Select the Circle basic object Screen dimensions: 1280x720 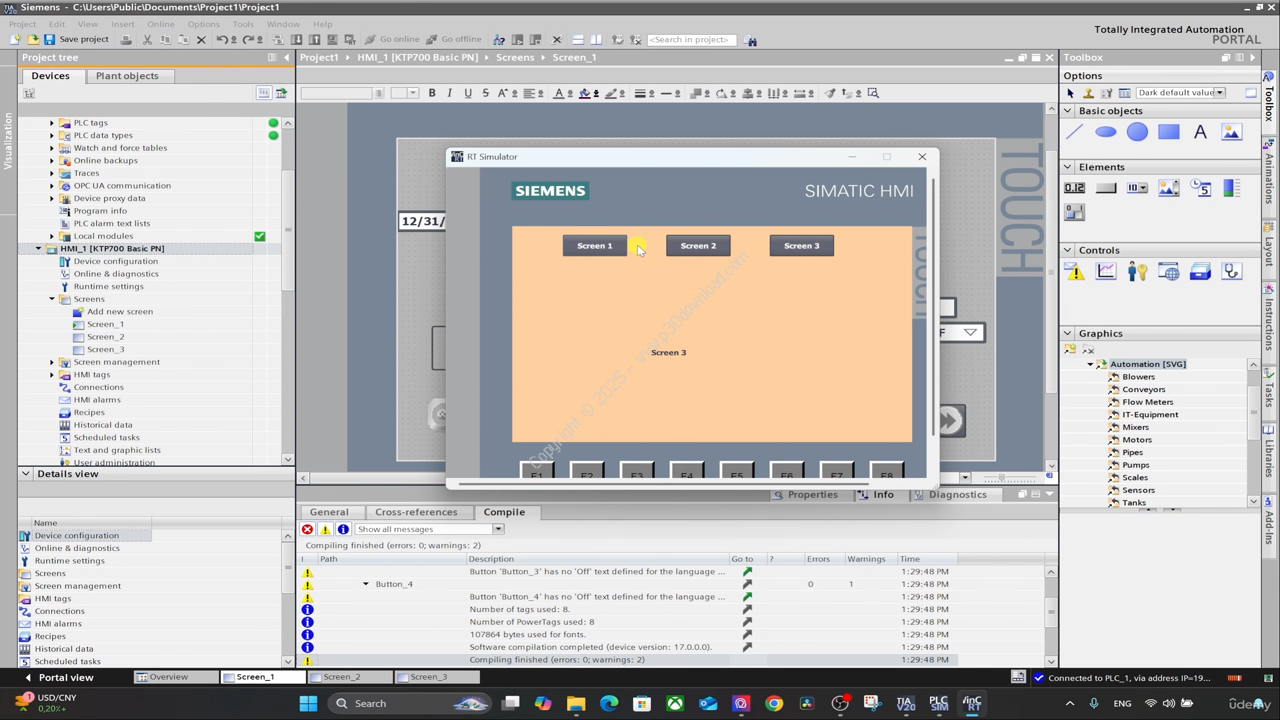pos(1137,132)
